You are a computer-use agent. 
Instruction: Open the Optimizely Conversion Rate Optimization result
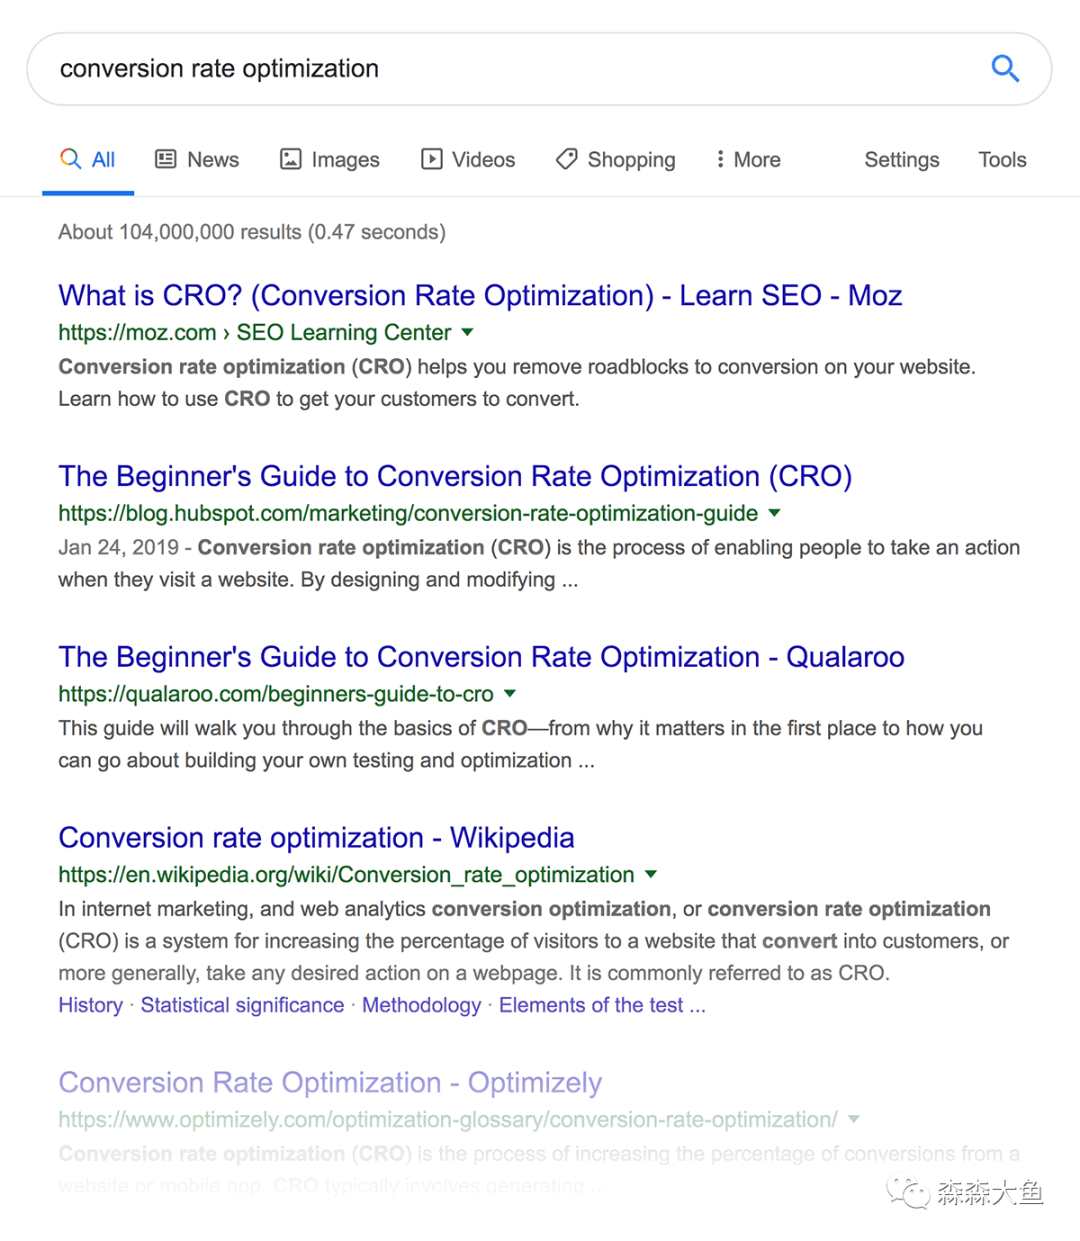(x=330, y=1082)
